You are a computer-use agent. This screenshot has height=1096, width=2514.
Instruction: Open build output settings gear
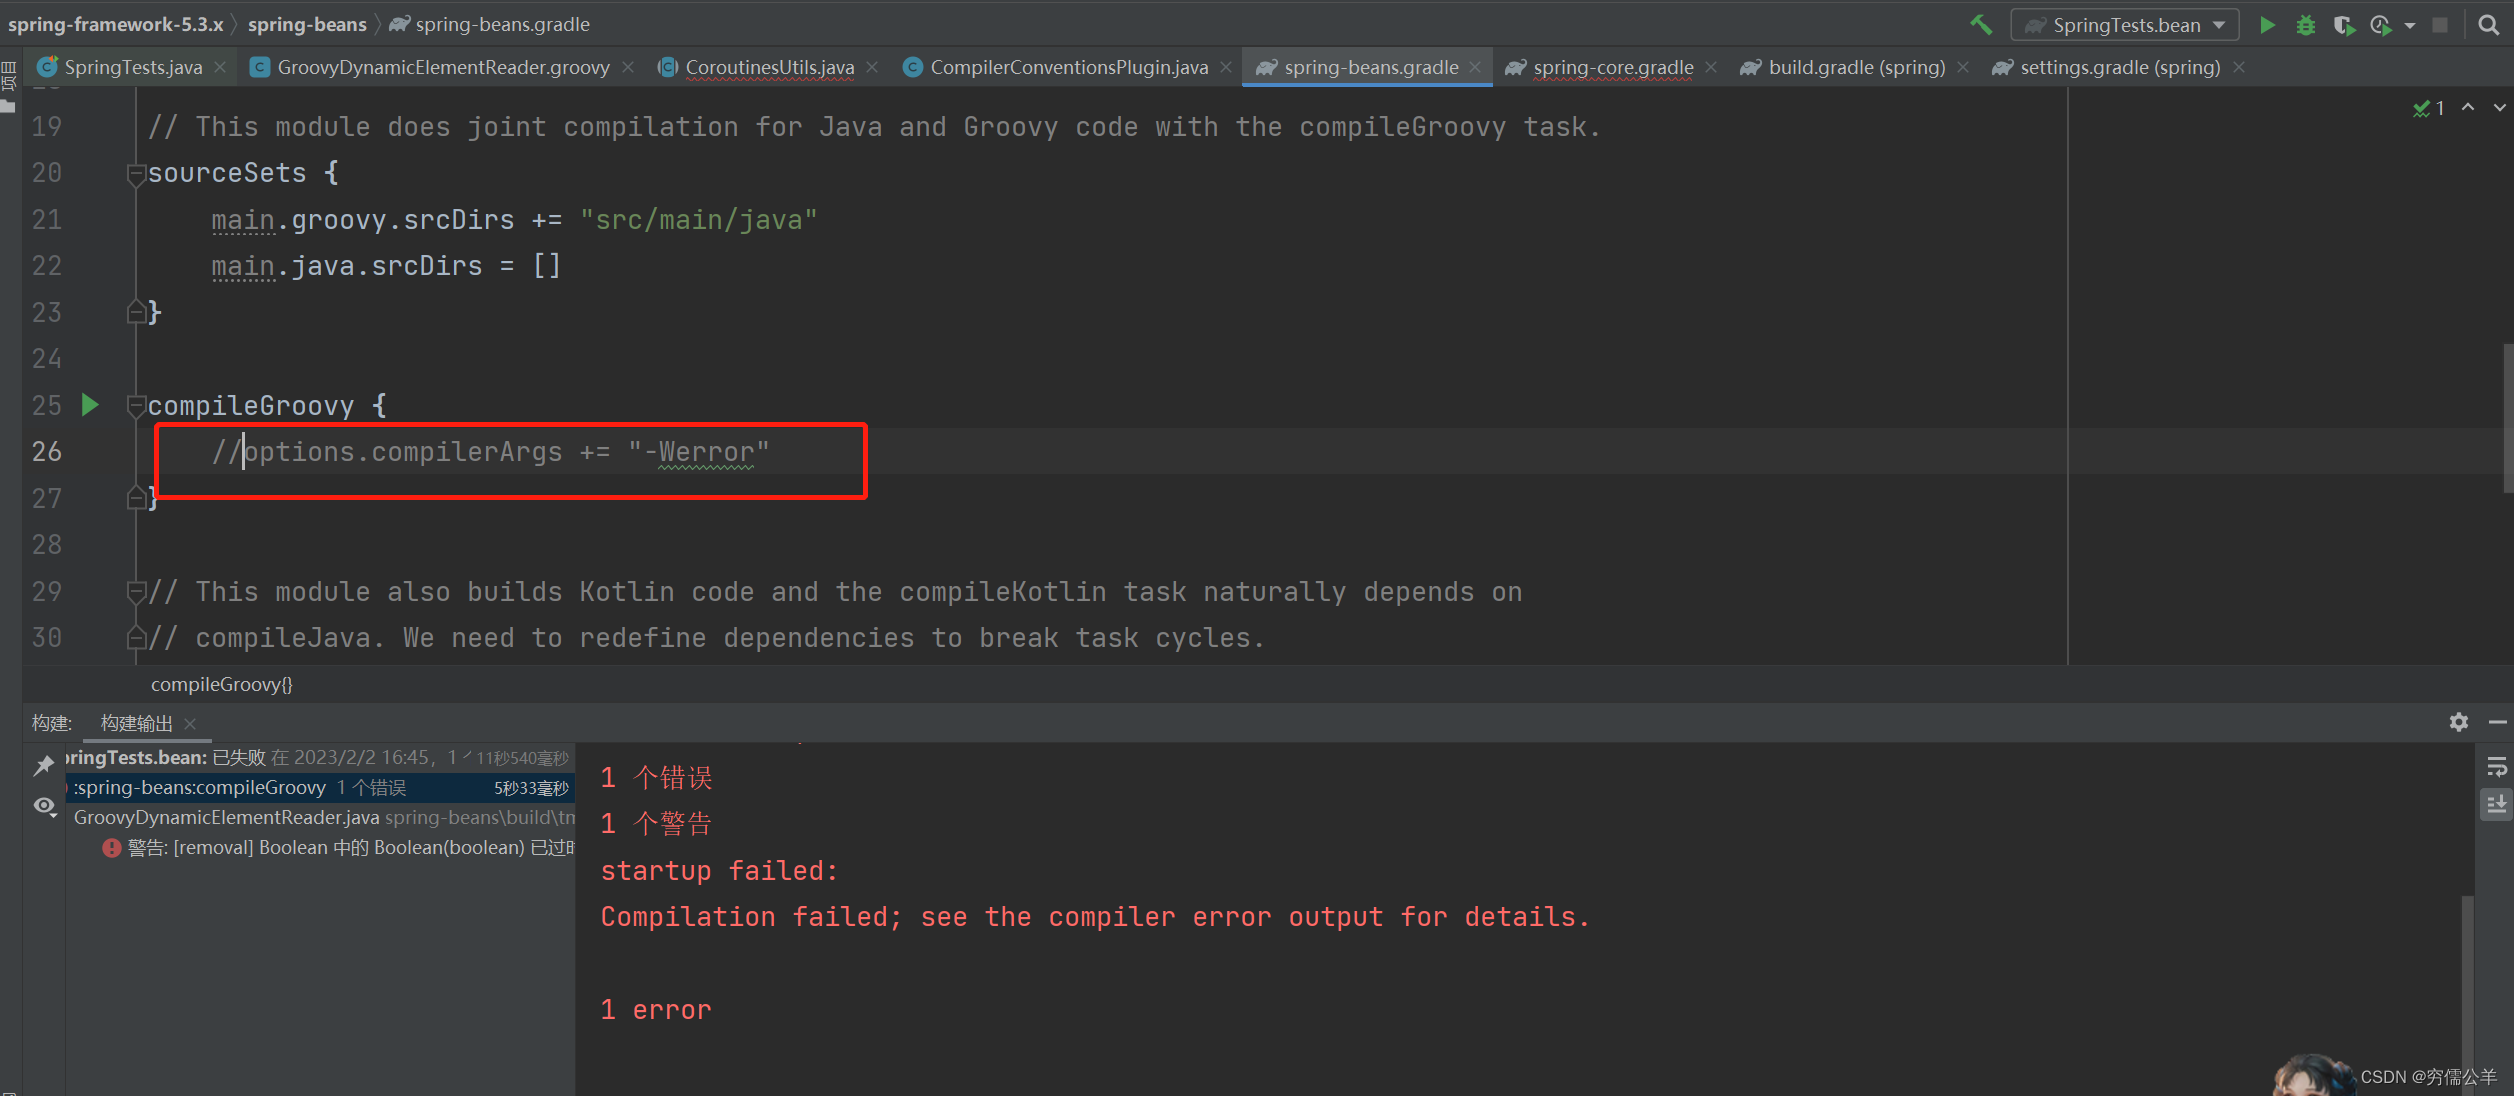pyautogui.click(x=2459, y=722)
